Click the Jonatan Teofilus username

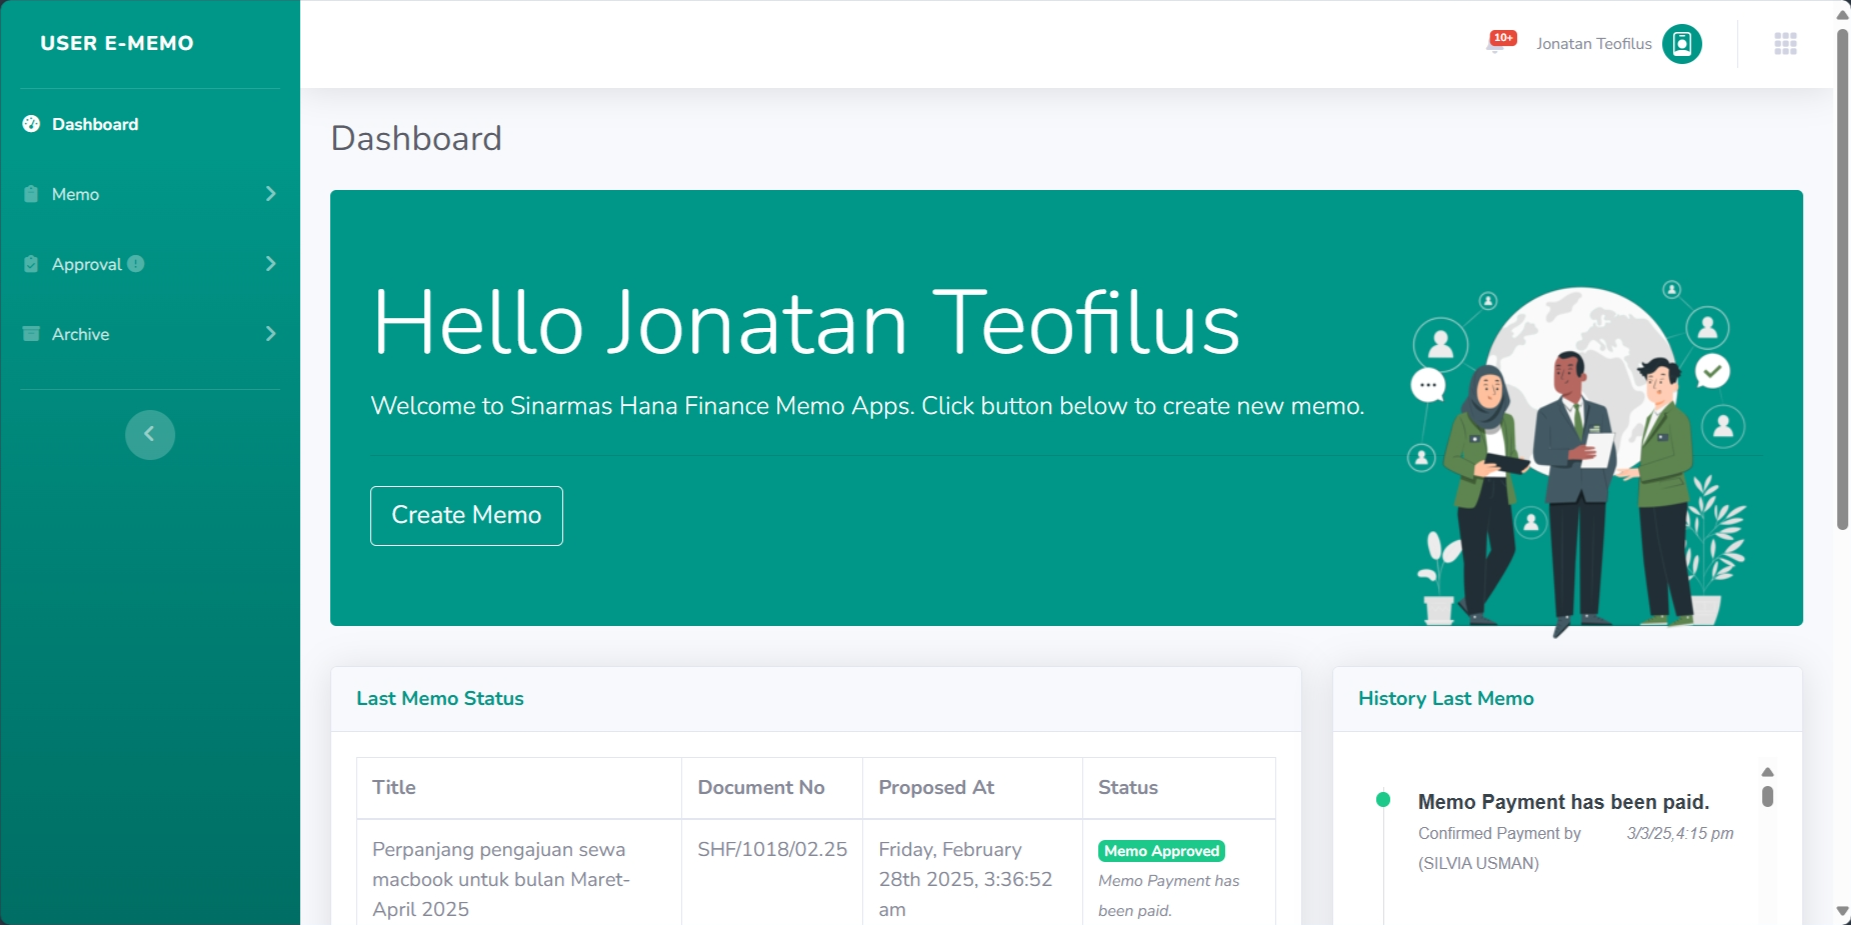1593,44
